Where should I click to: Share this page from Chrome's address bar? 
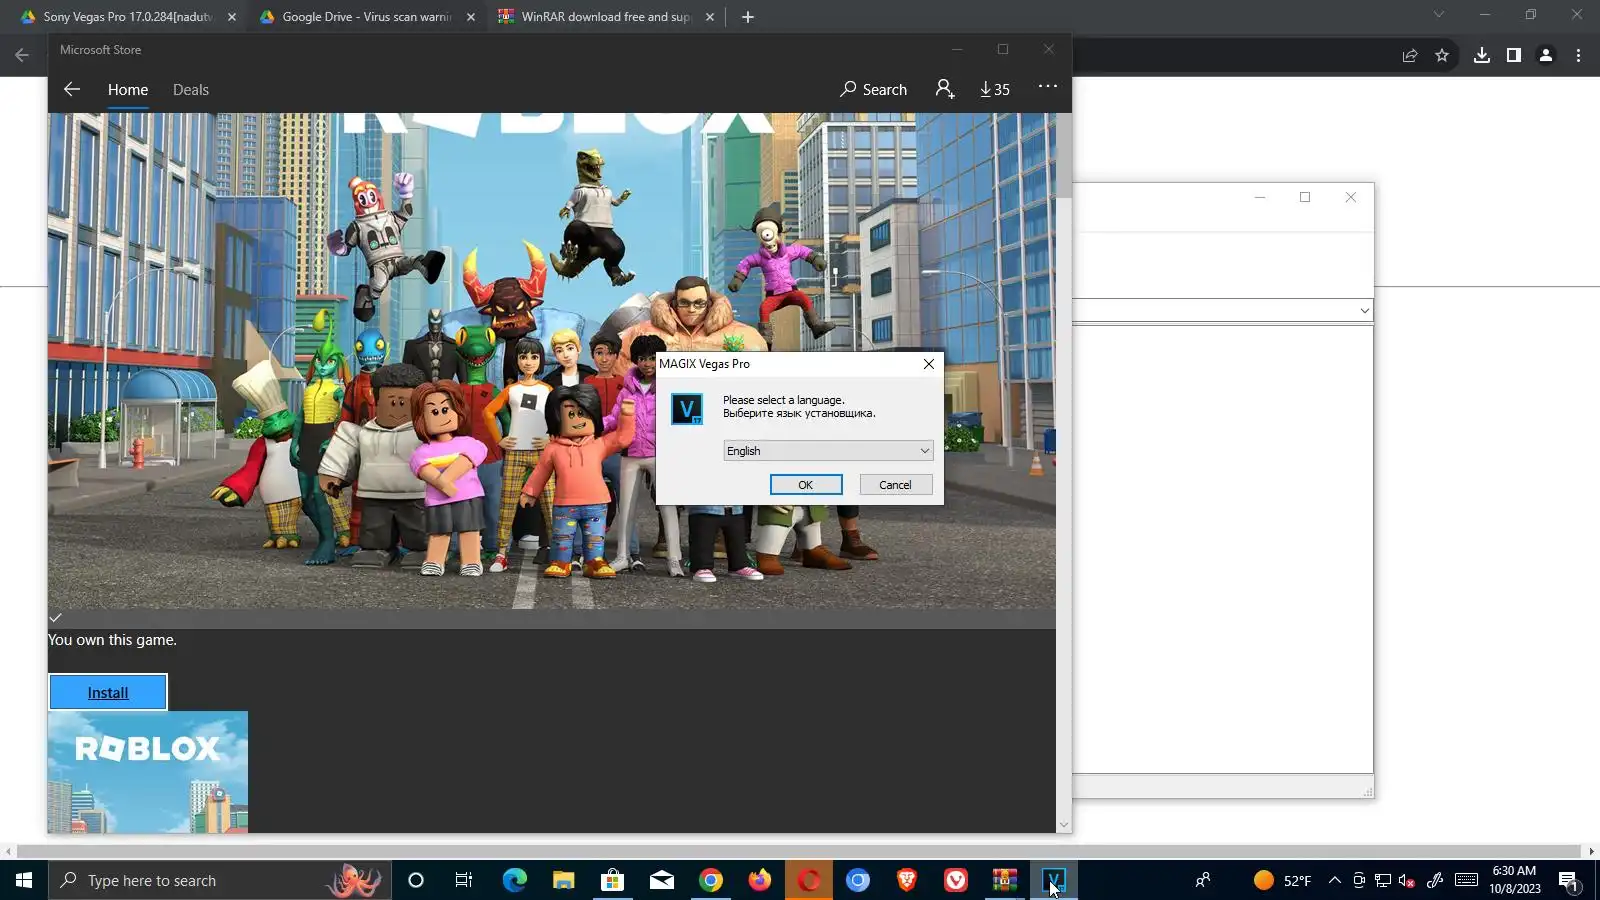(1410, 56)
